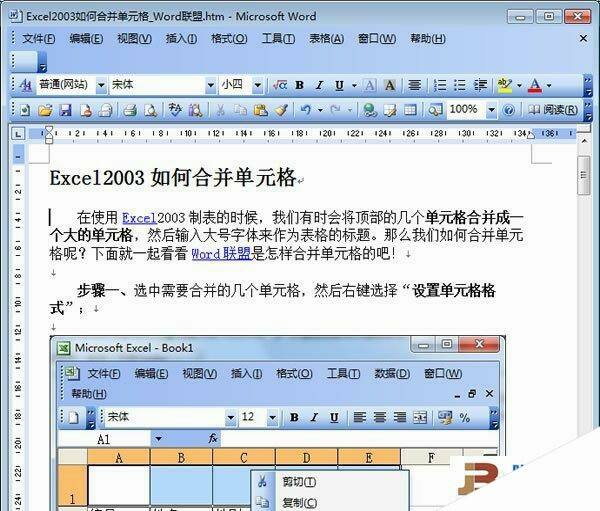Apply the yellow highlight color button
Viewport: 600px width, 511px height.
click(505, 85)
